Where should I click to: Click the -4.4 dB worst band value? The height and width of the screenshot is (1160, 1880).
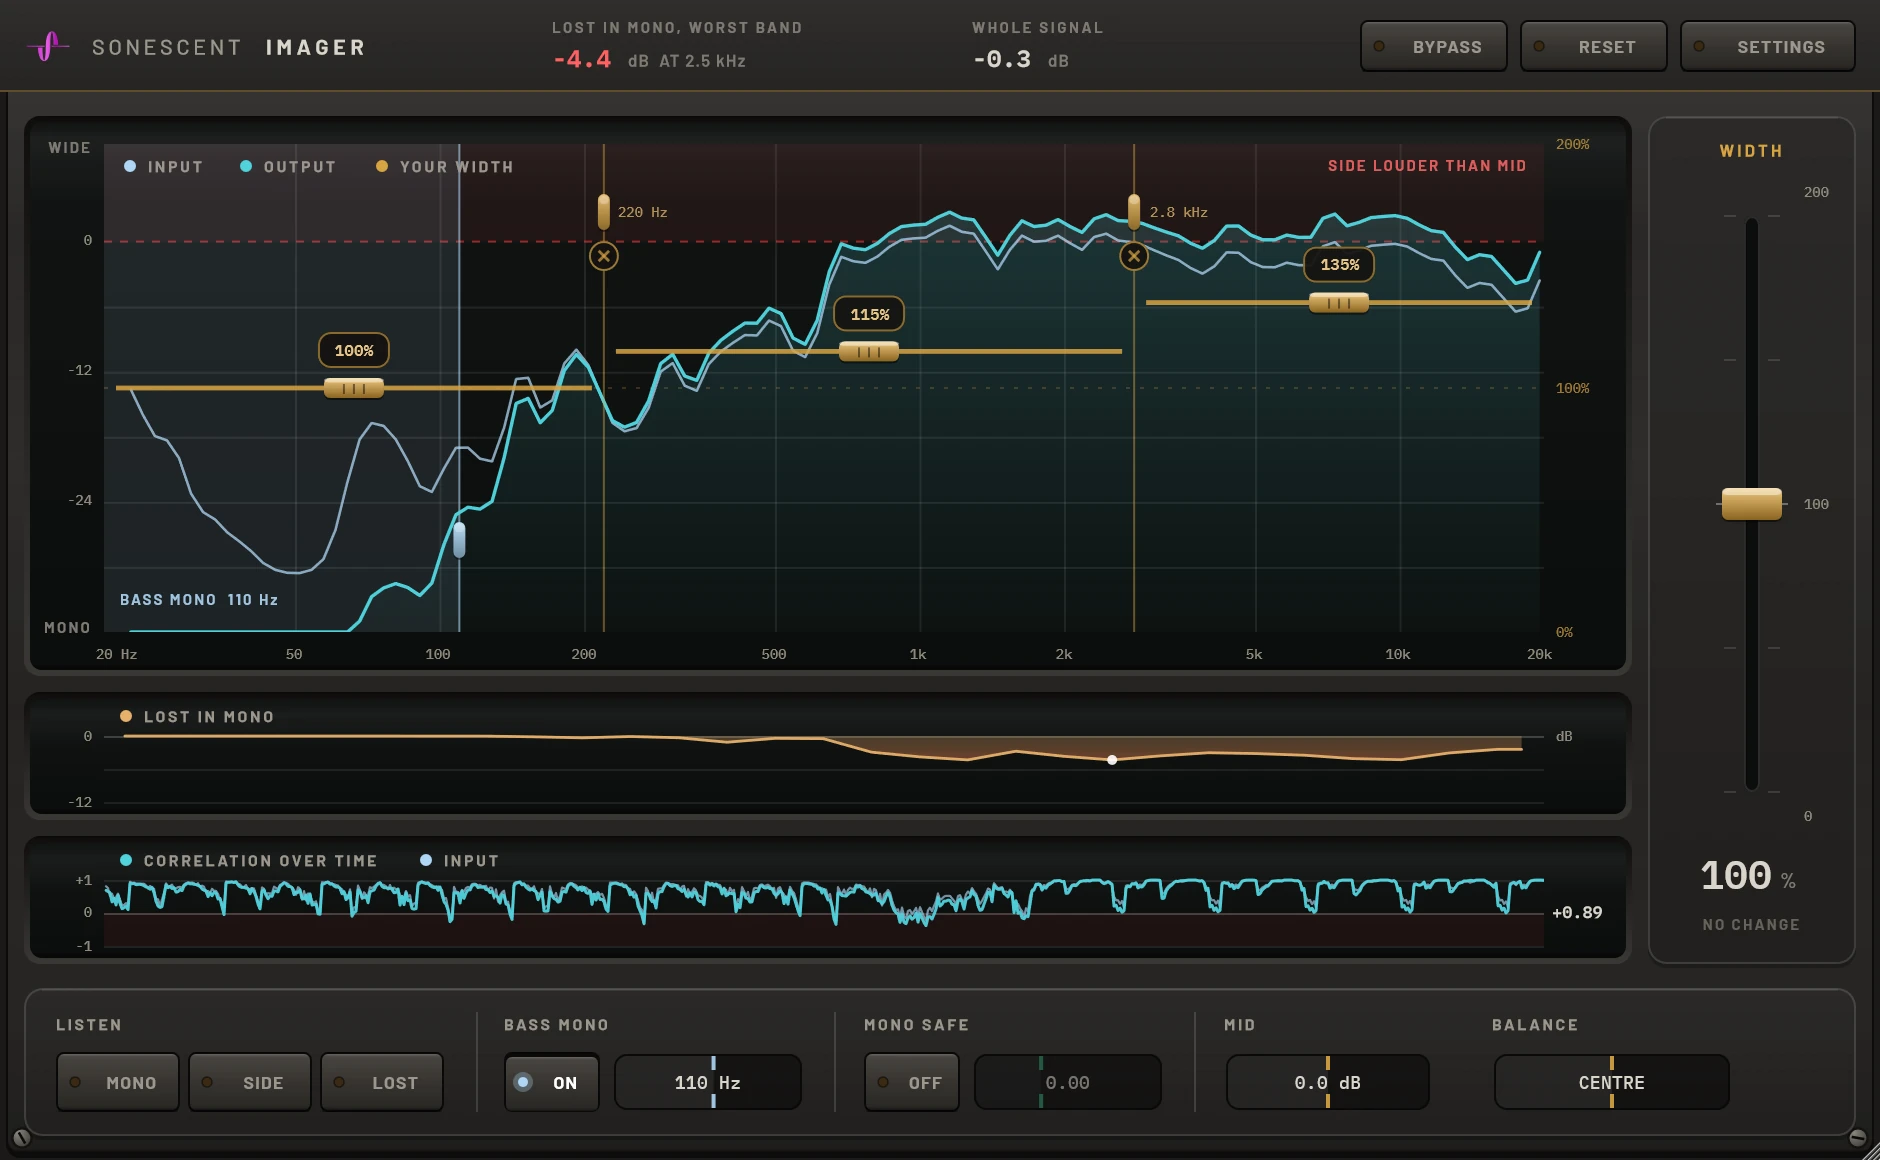click(x=582, y=60)
